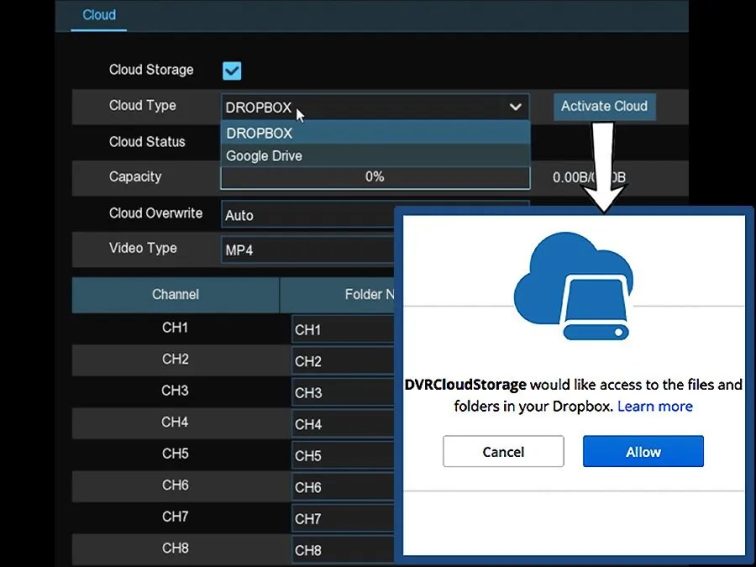This screenshot has width=756, height=567.
Task: Select the CH8 channel label
Action: click(x=175, y=548)
